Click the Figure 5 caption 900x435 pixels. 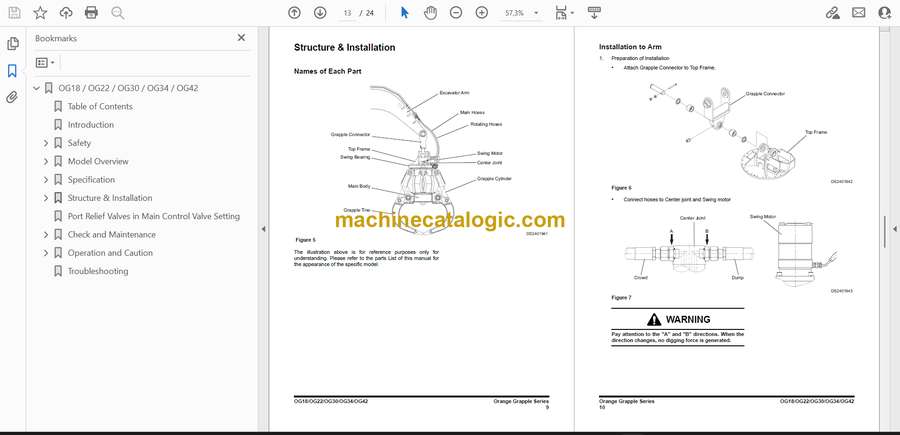pyautogui.click(x=305, y=240)
